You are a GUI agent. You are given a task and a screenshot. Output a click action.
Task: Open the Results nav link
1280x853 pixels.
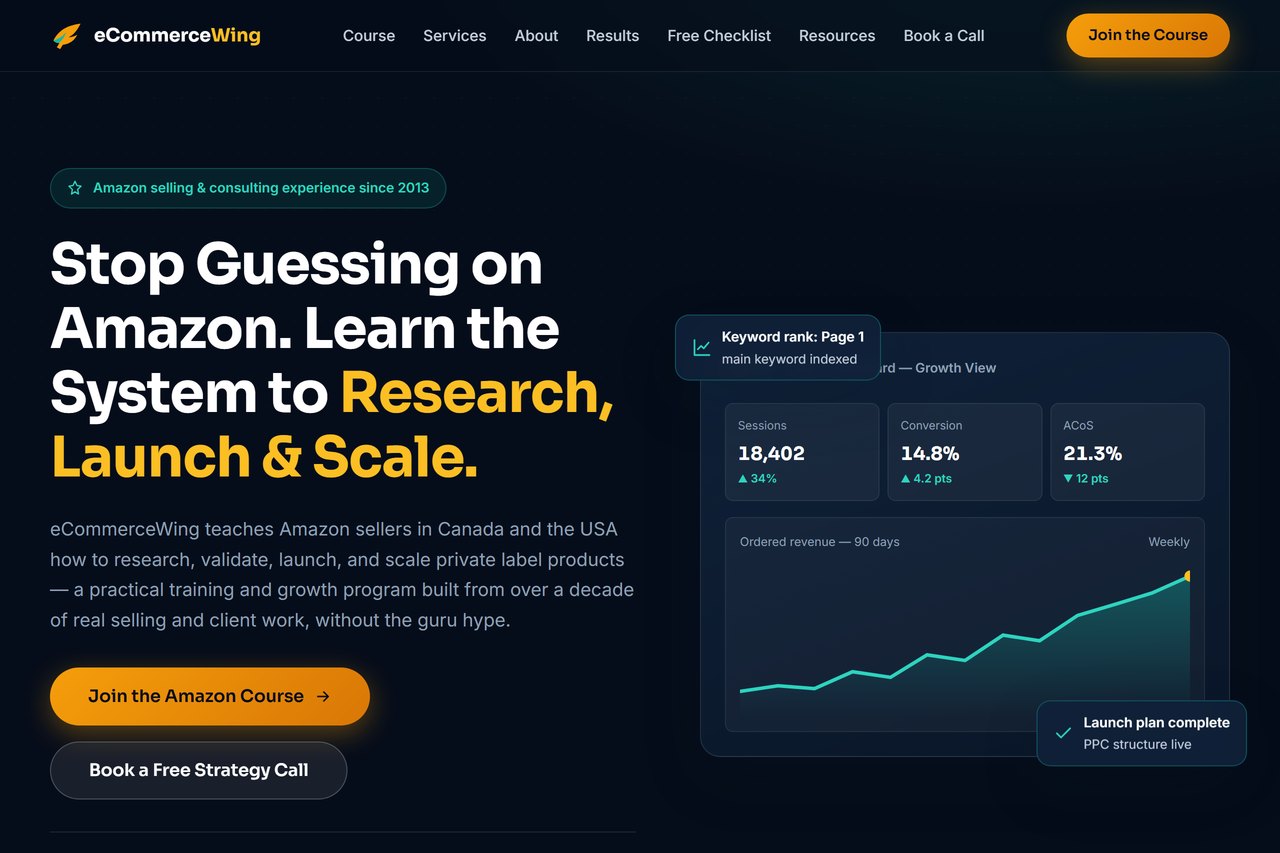coord(613,36)
